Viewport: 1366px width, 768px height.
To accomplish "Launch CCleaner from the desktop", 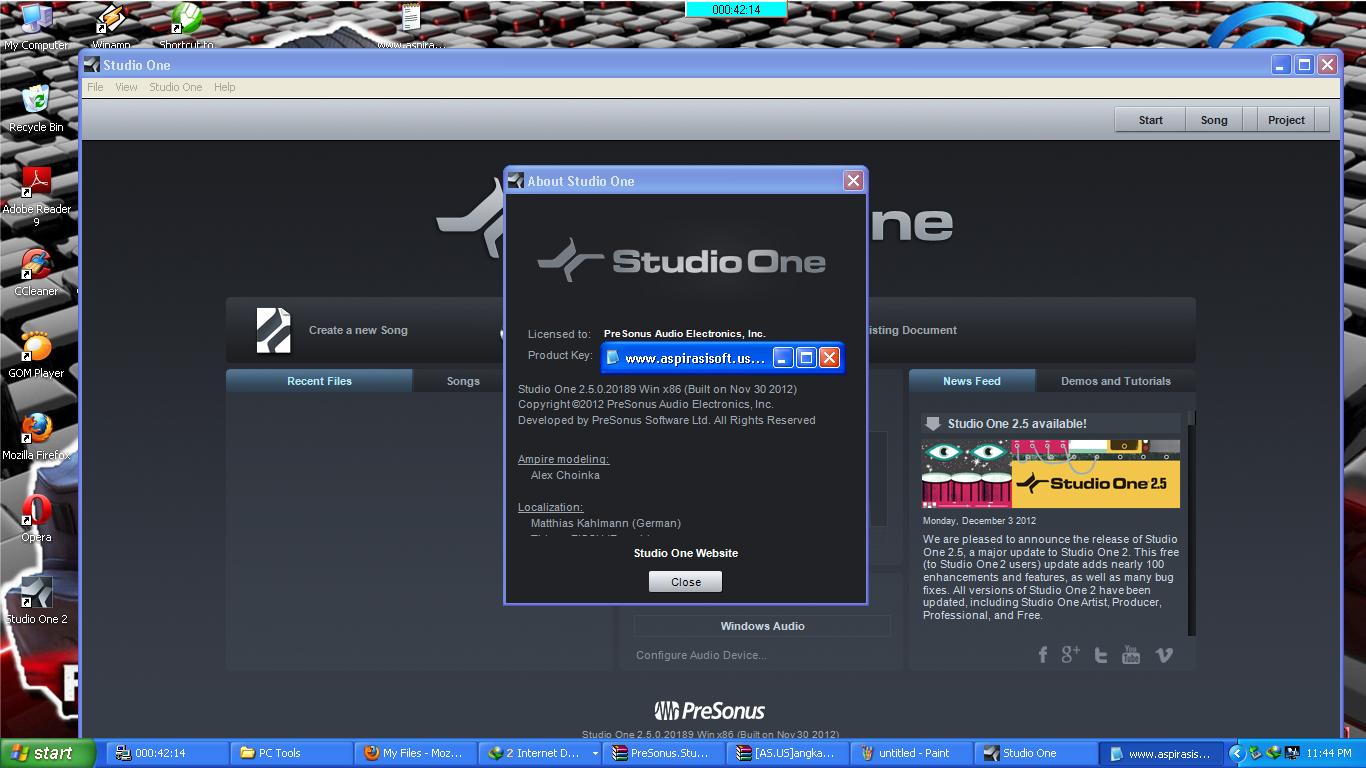I will (x=36, y=272).
